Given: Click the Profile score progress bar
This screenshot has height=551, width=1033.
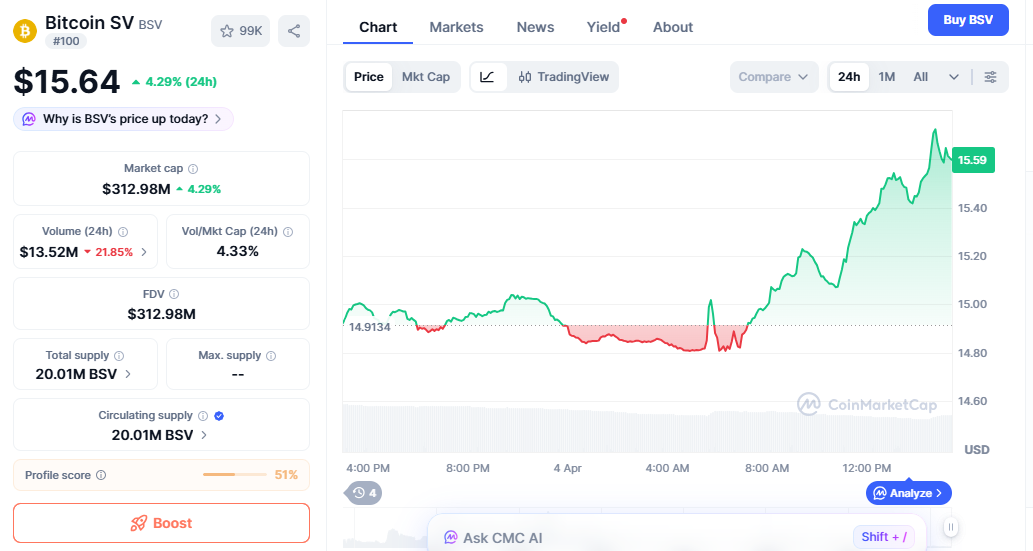Looking at the screenshot, I should tap(235, 475).
